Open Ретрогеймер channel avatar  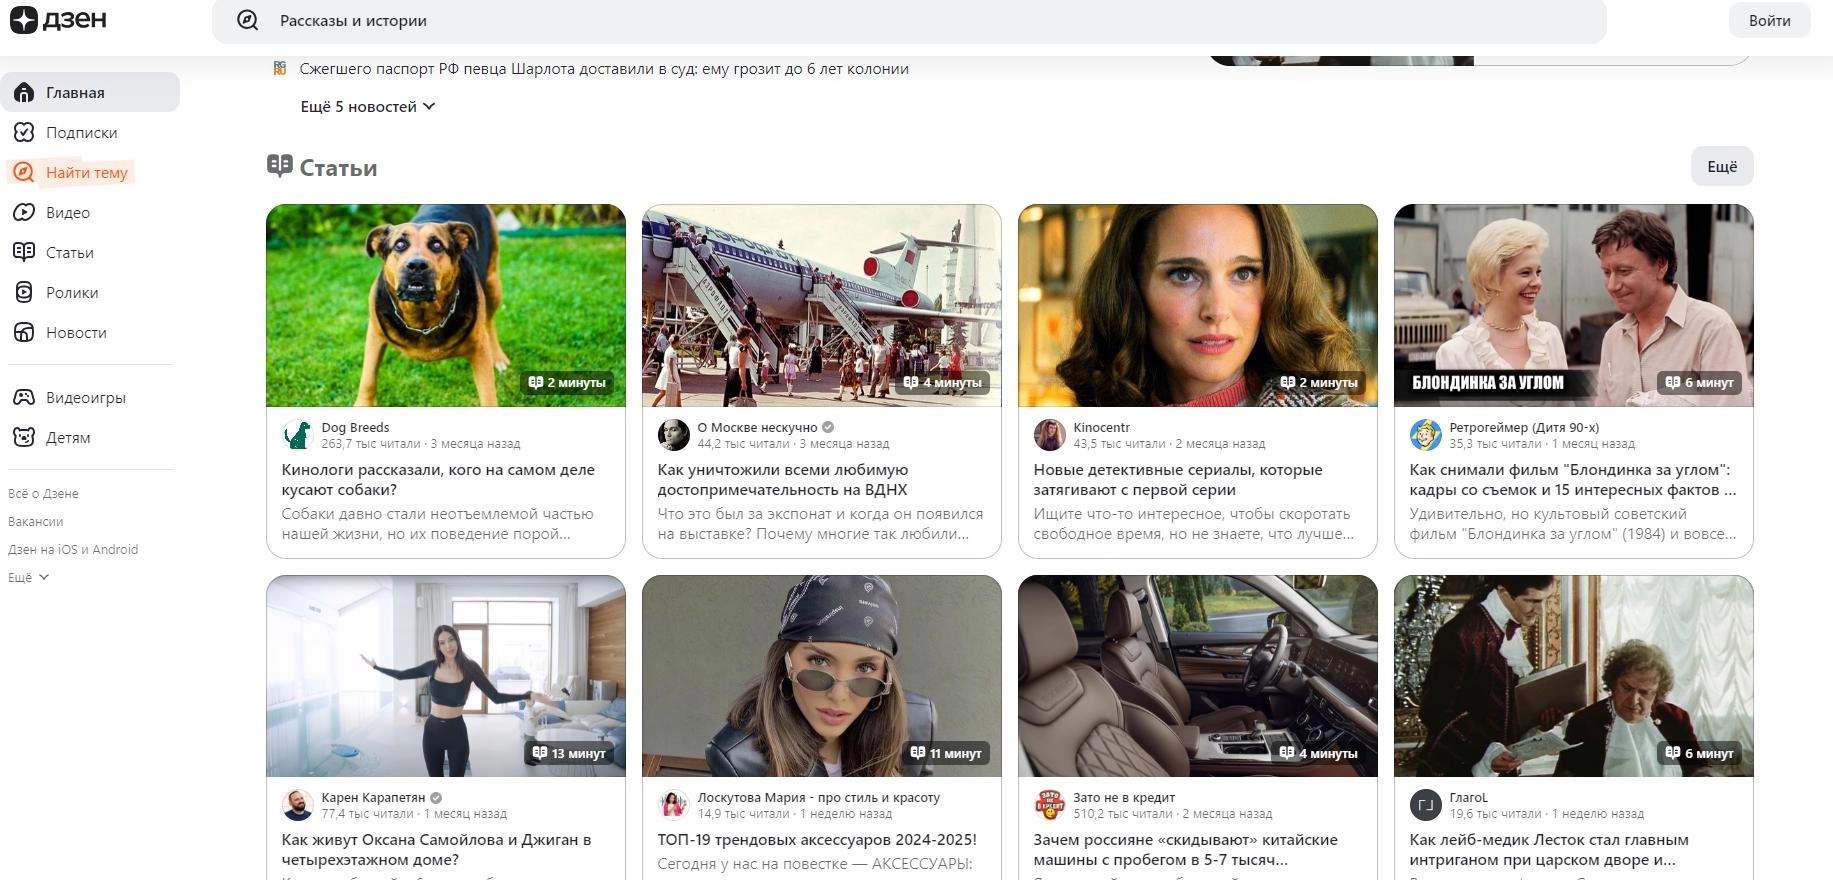pos(1426,435)
